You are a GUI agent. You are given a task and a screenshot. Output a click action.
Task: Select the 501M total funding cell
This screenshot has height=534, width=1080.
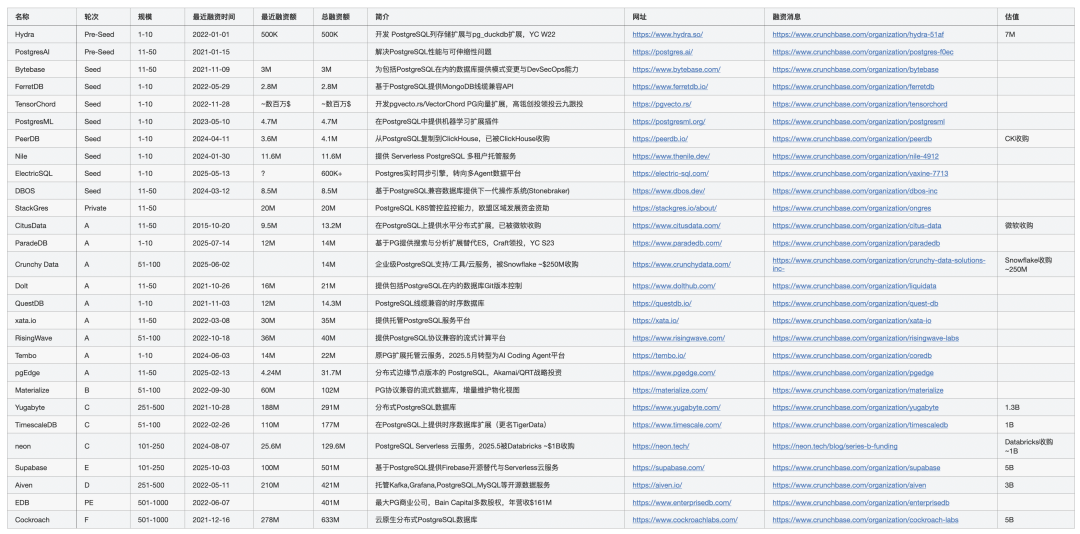point(340,468)
